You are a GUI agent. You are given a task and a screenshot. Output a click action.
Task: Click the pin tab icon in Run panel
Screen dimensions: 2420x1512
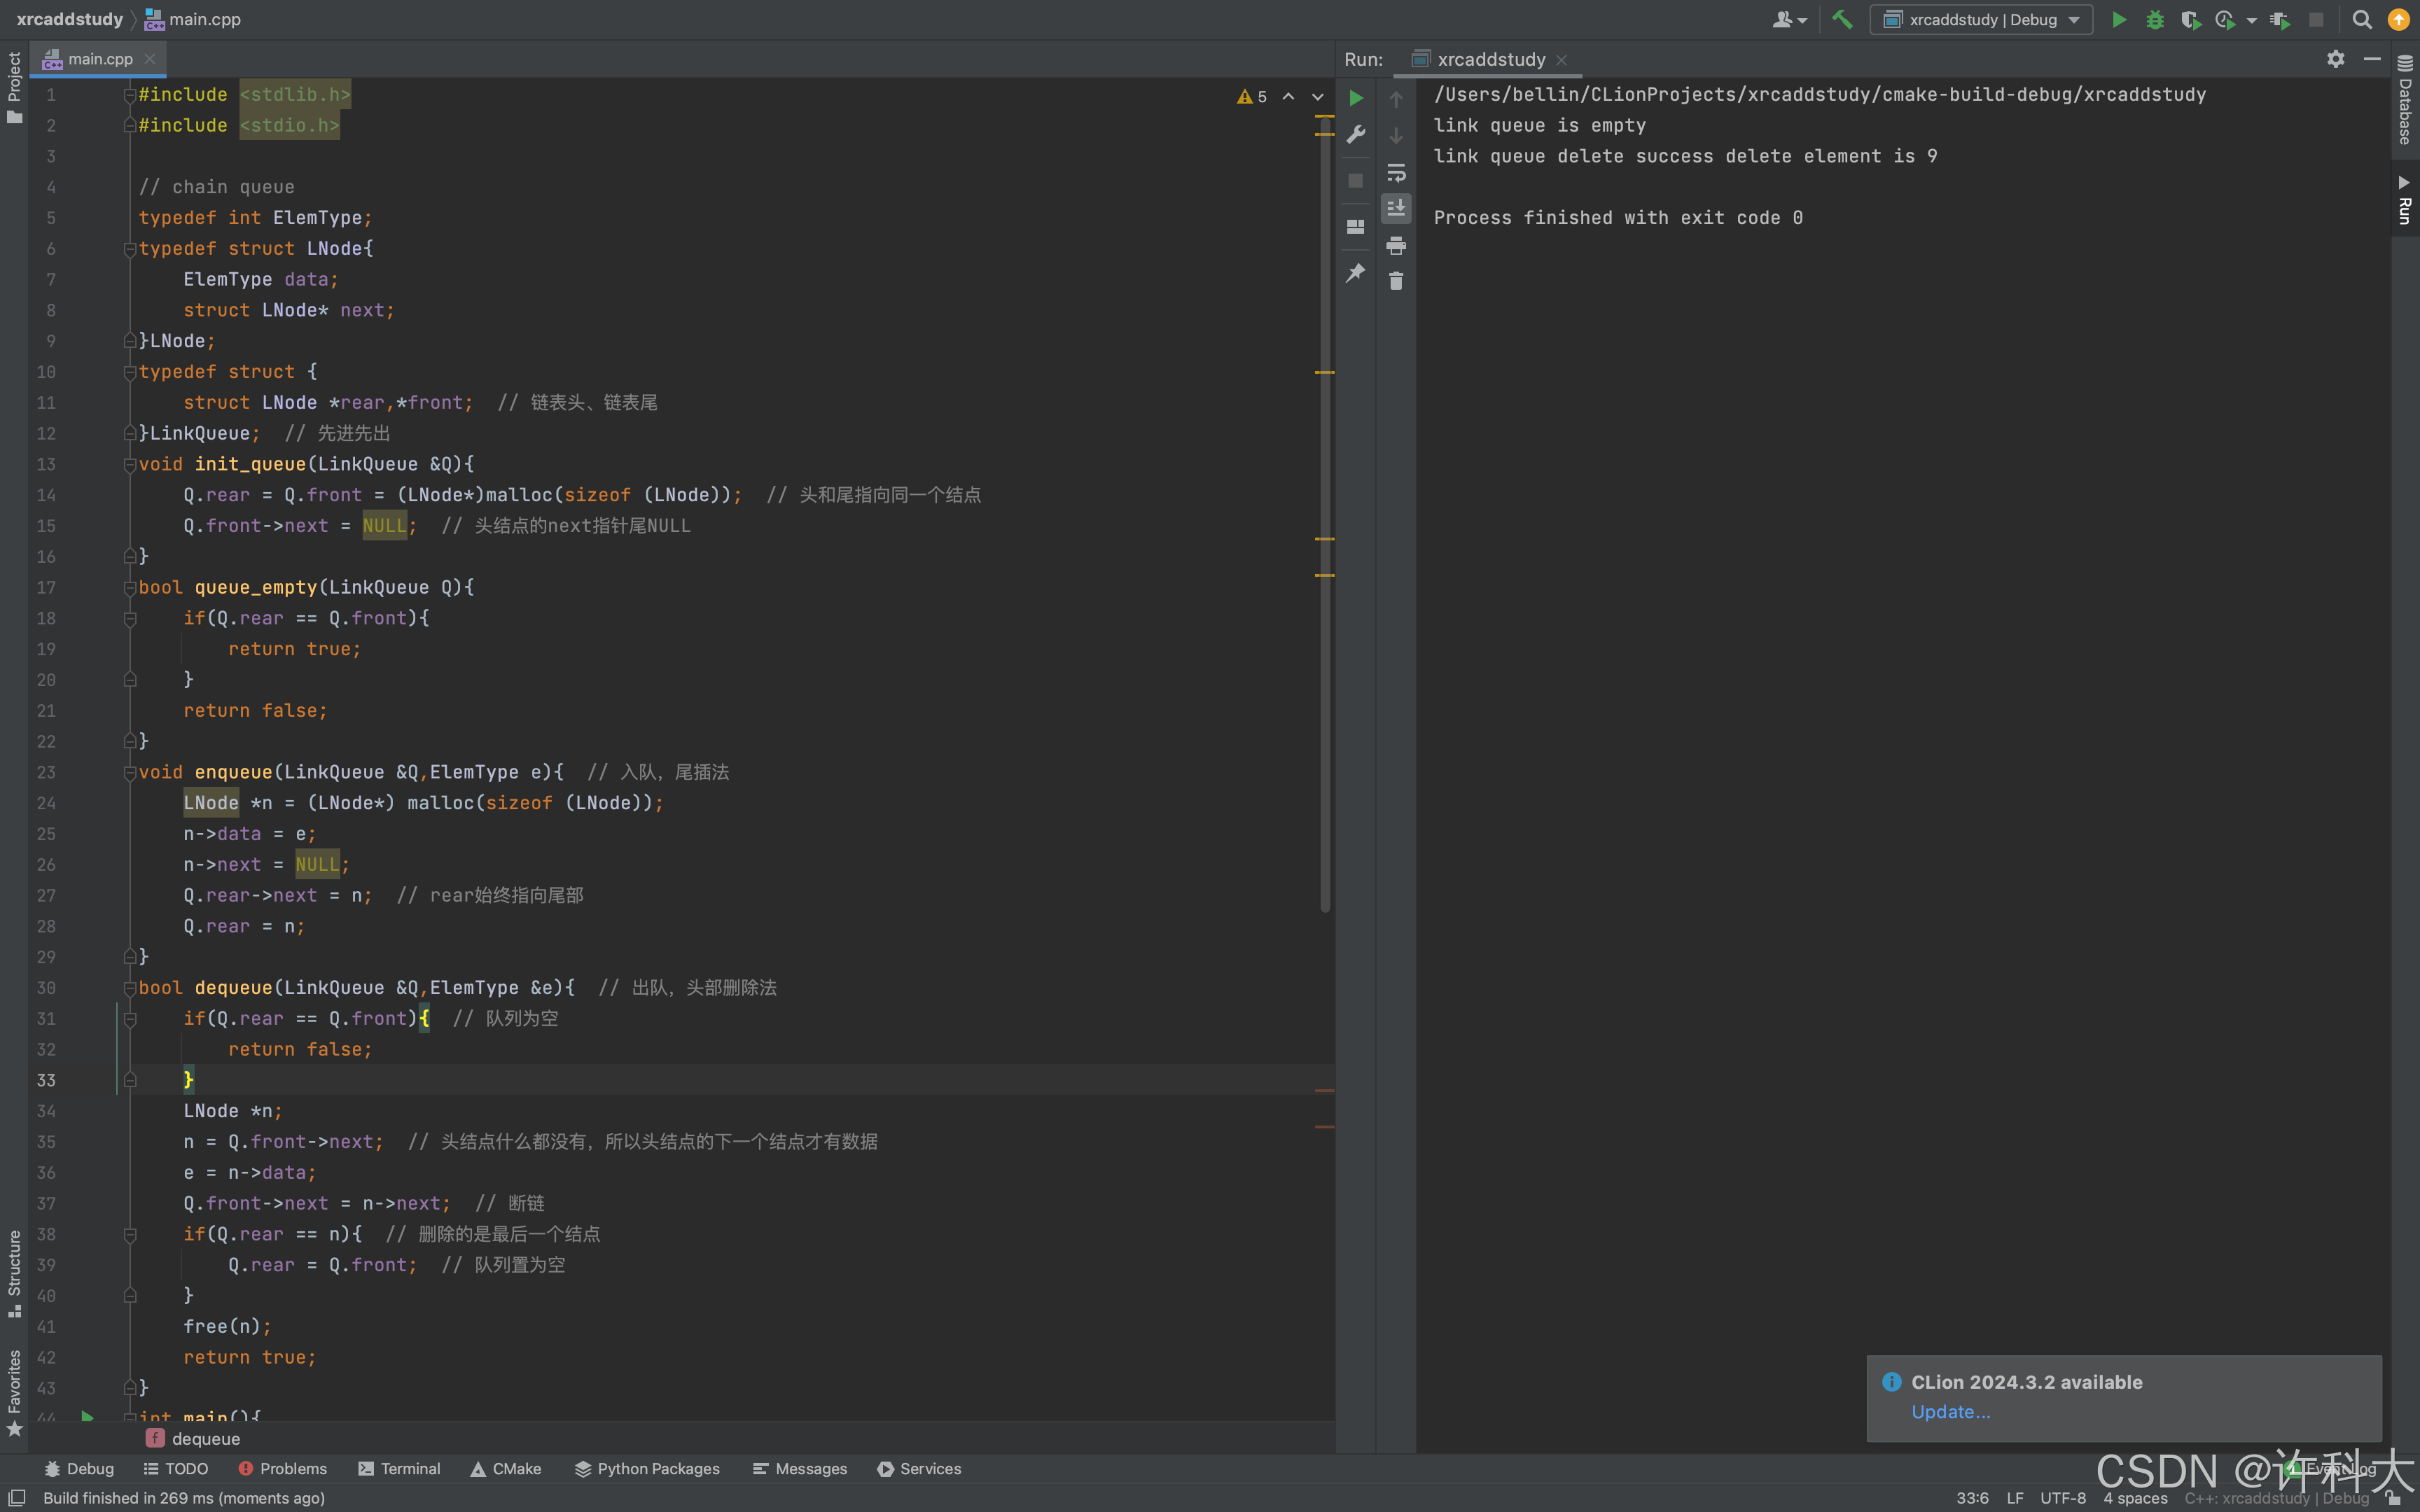point(1356,272)
